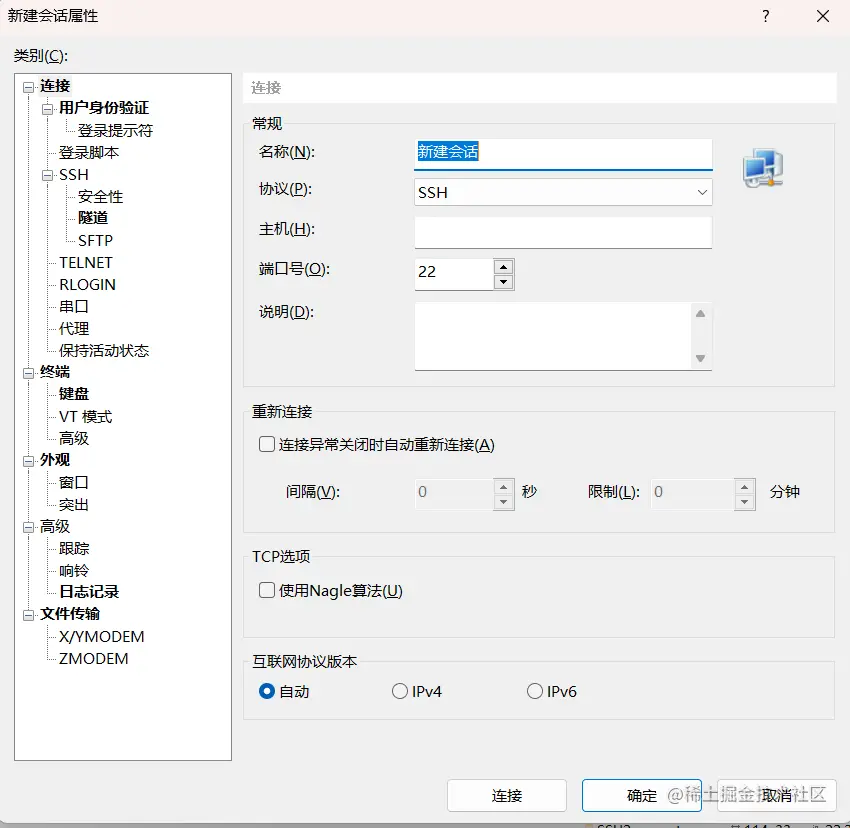Select 保持活动状态 tree item
Screen dimensions: 850x828
tap(104, 351)
